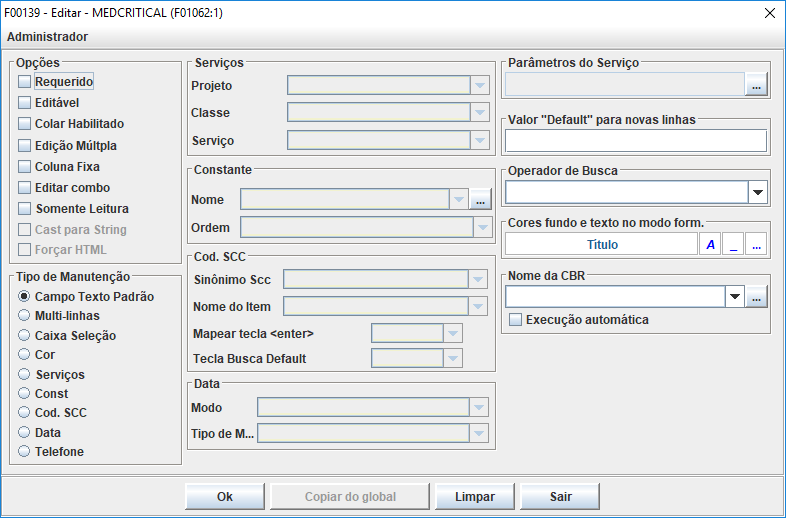Click the Título color preview box
This screenshot has height=518, width=786.
pos(601,244)
